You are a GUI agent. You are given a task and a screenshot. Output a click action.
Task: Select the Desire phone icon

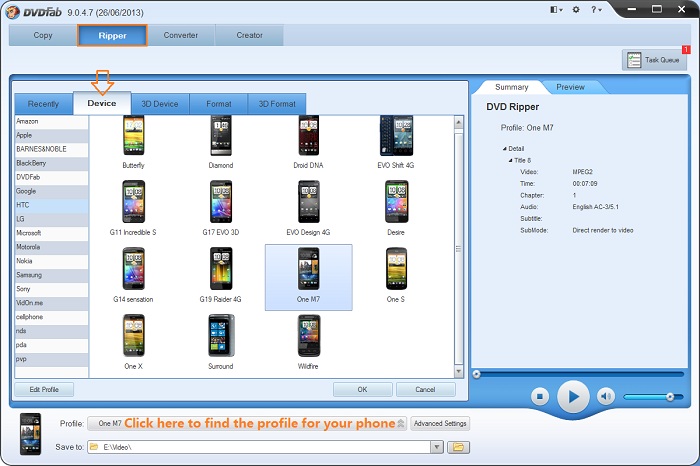coord(396,208)
